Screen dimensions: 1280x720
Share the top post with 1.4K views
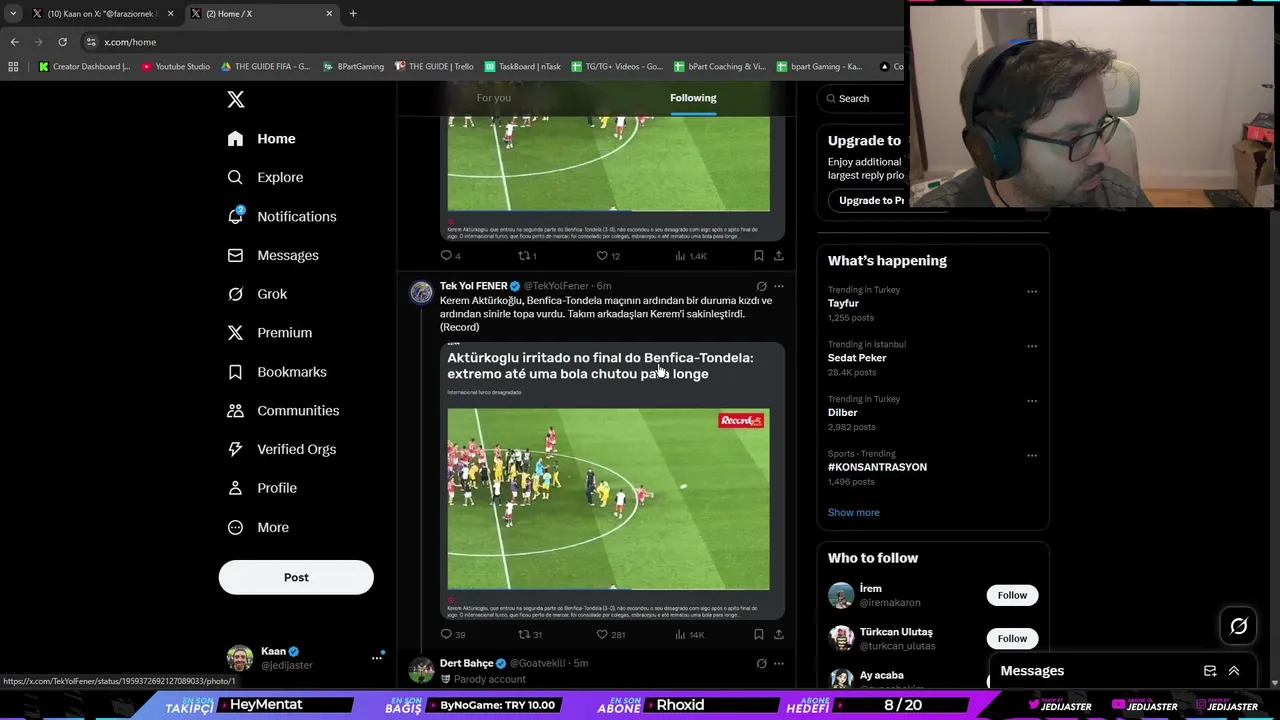coord(778,256)
